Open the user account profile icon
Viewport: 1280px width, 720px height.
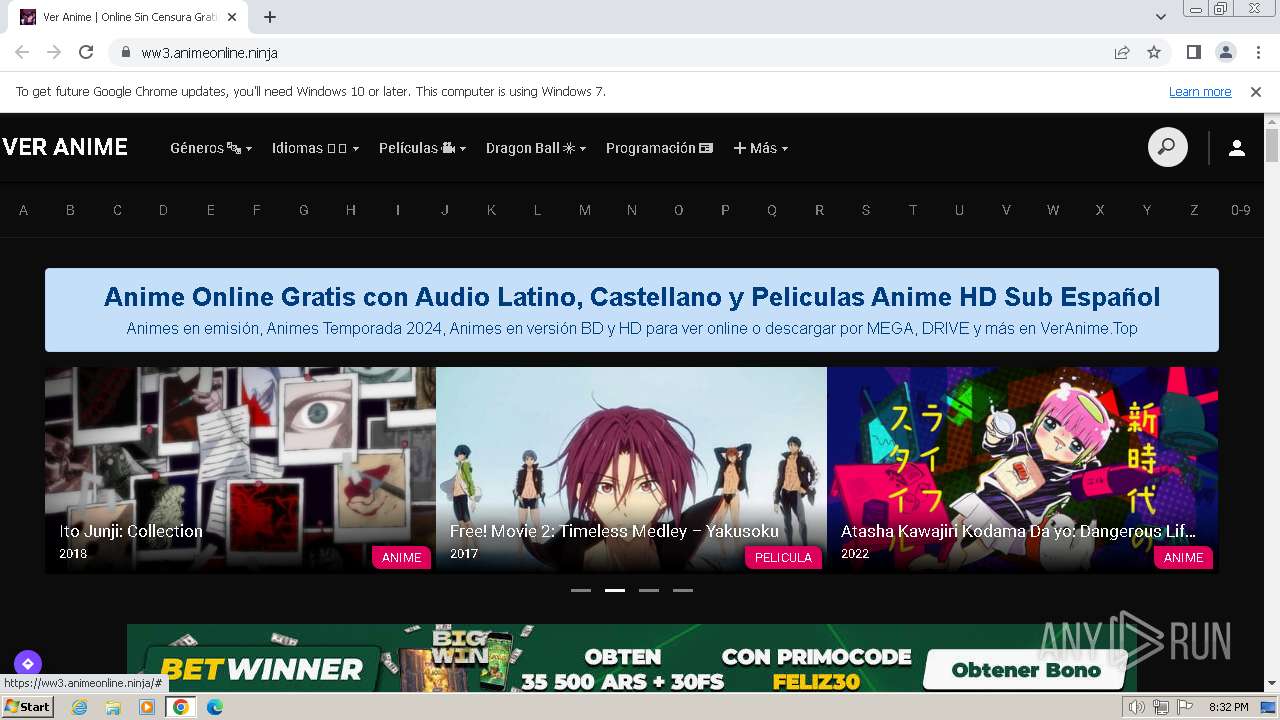[1237, 148]
